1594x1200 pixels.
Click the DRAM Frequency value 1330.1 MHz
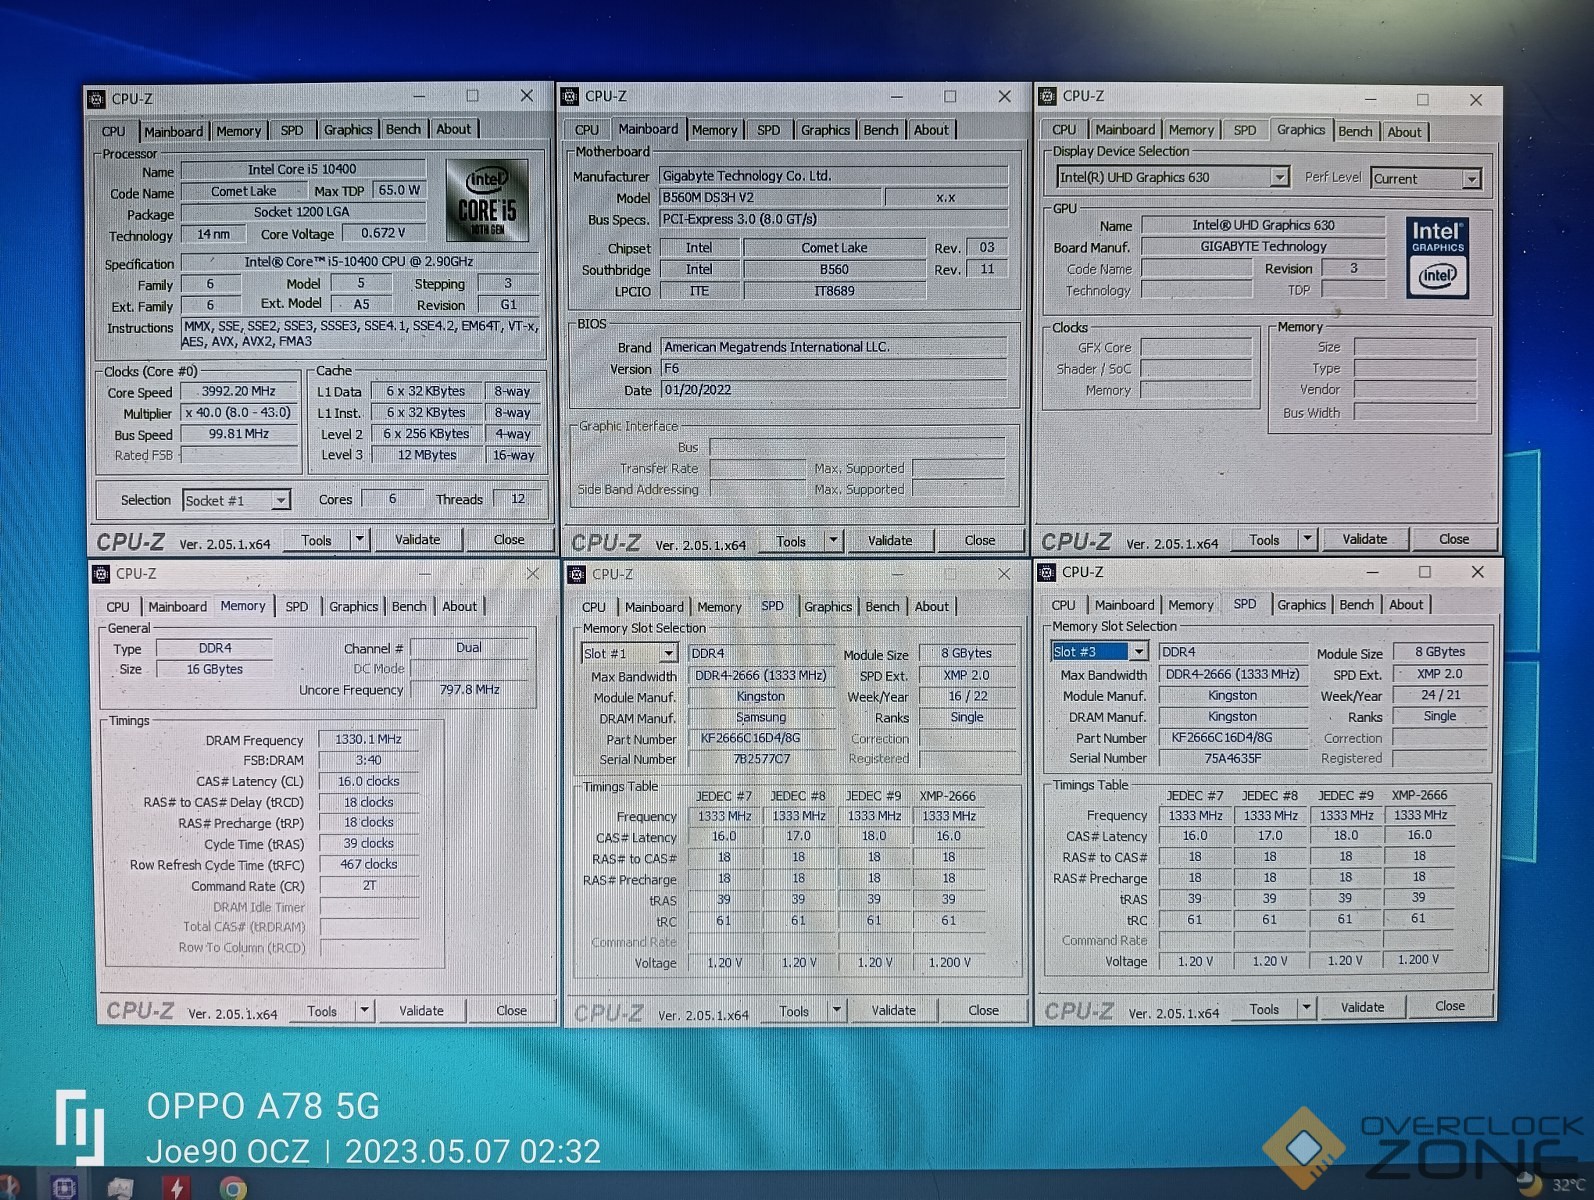click(368, 740)
